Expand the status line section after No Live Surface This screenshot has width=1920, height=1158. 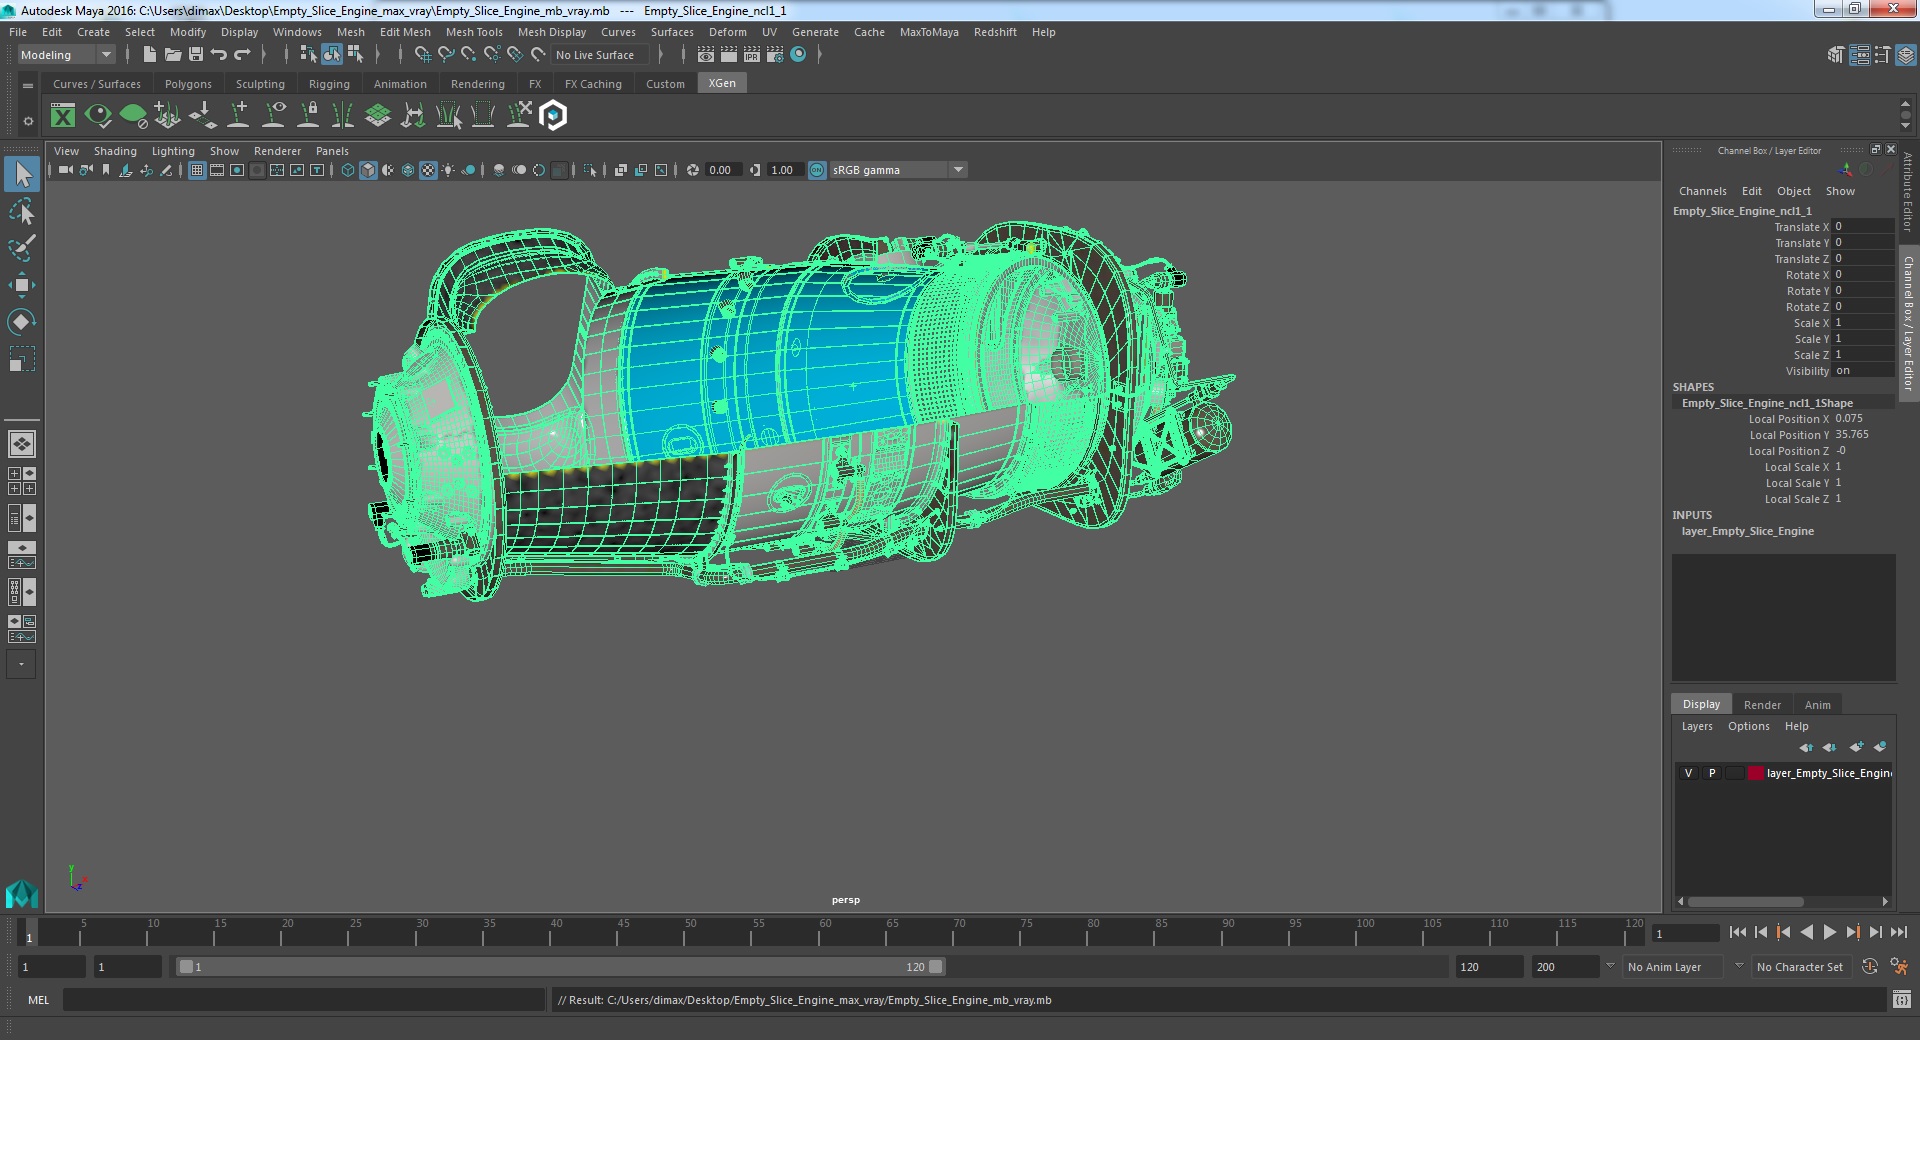(660, 55)
